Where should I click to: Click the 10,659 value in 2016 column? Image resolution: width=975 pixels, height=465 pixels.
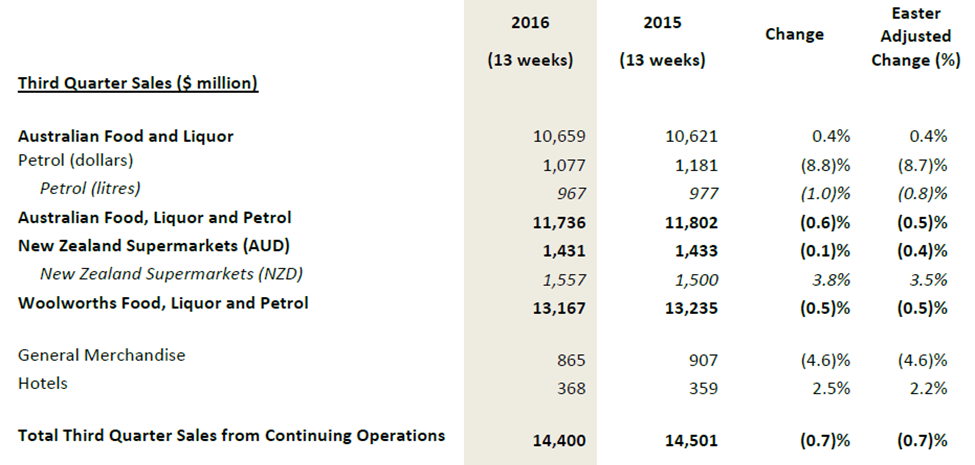[x=560, y=136]
